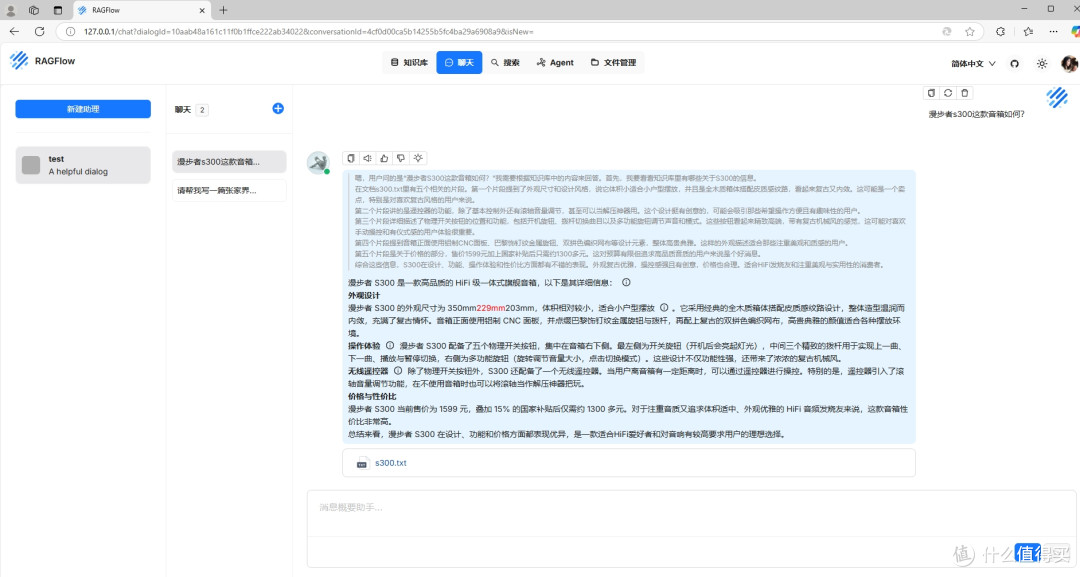The image size is (1080, 577).
Task: Select the RAGFlow browser tab
Action: coord(141,10)
